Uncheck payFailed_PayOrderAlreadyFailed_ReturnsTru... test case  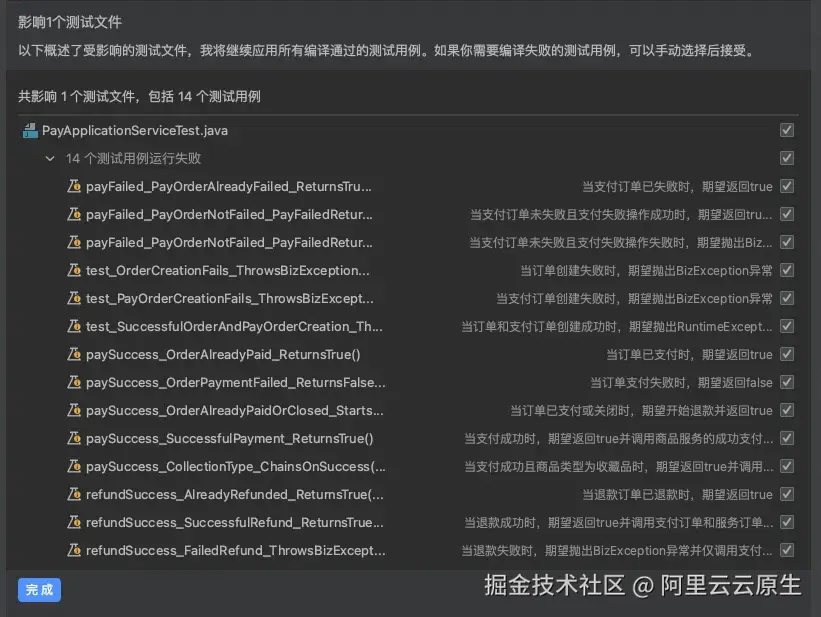click(x=787, y=186)
